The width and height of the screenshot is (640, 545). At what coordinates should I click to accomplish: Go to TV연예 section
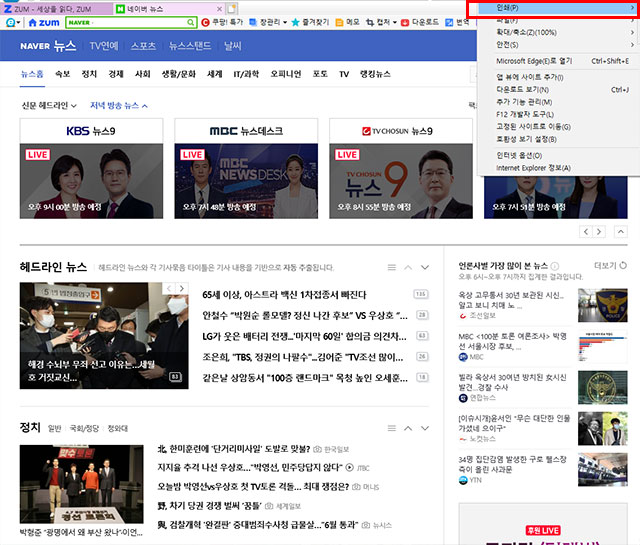coord(104,46)
